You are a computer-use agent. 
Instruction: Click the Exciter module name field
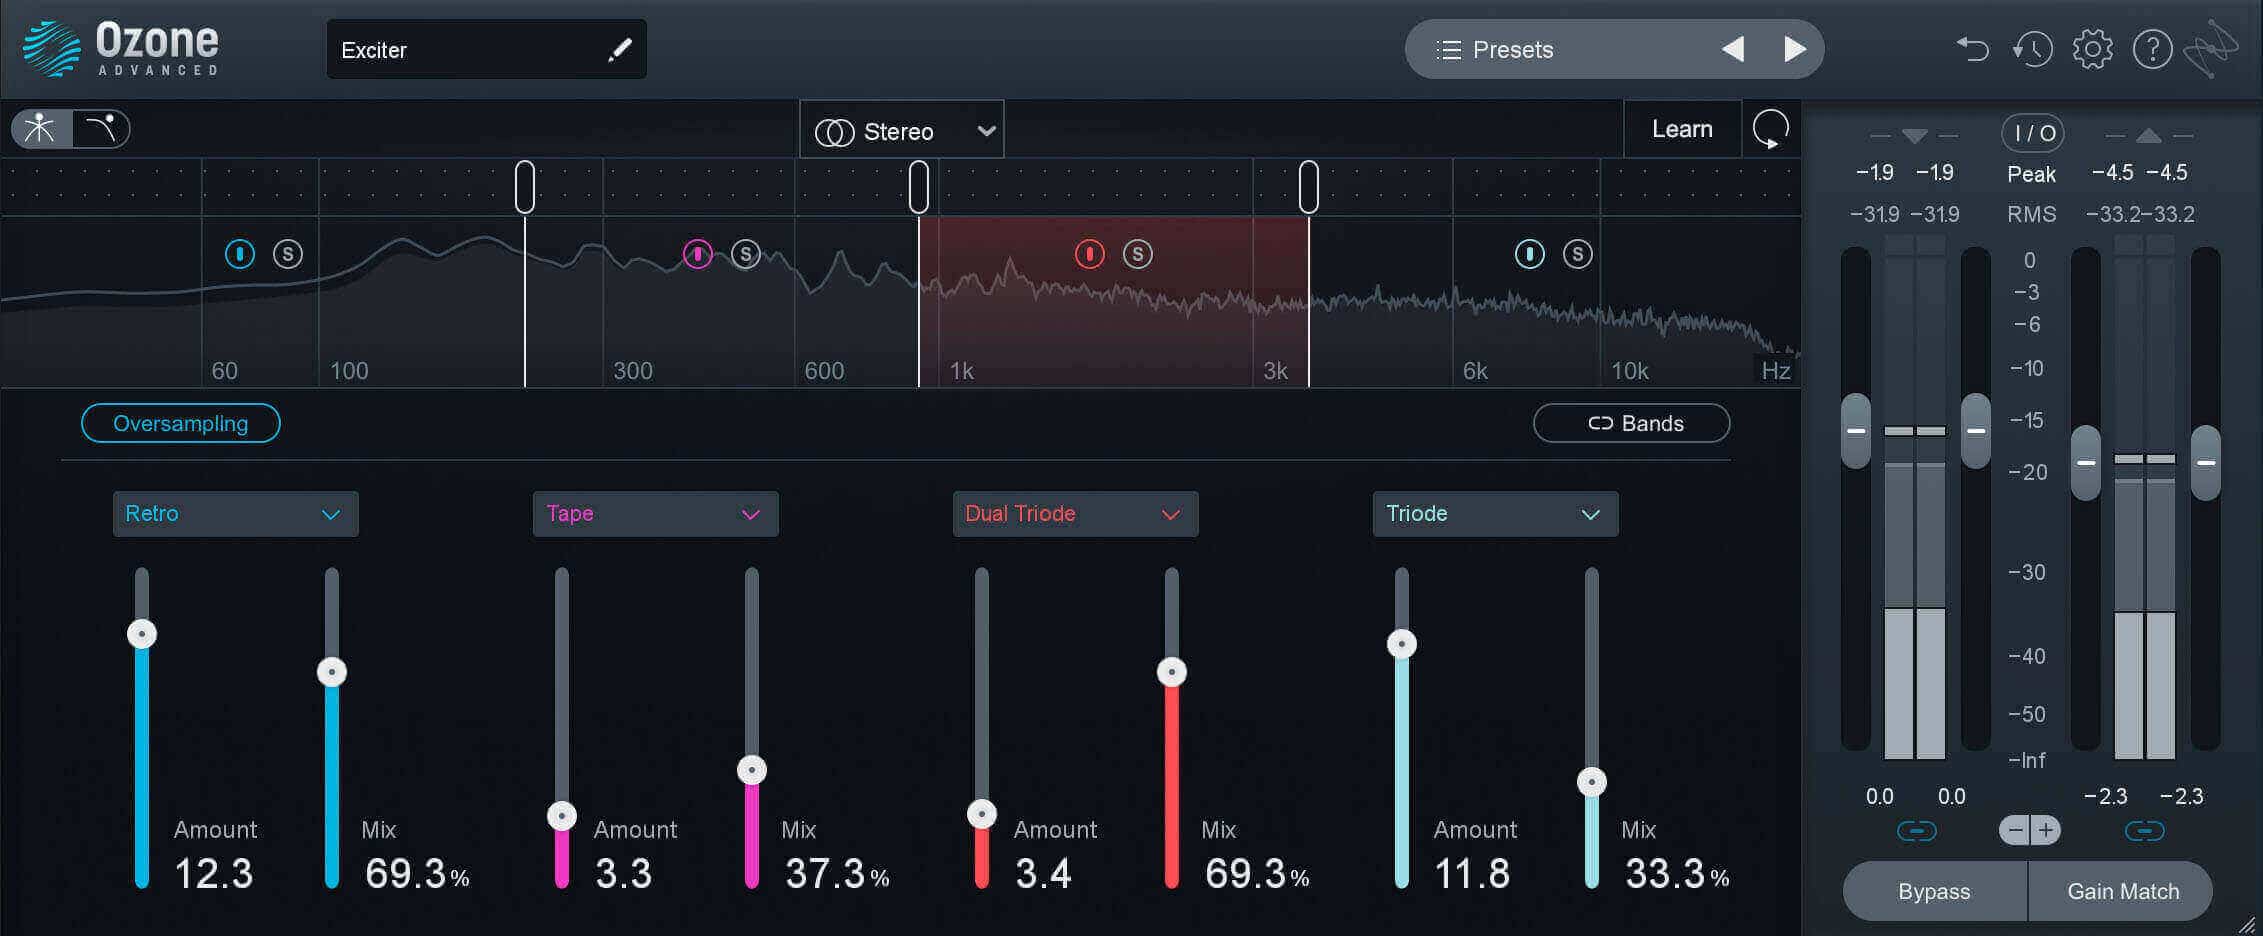[x=487, y=49]
